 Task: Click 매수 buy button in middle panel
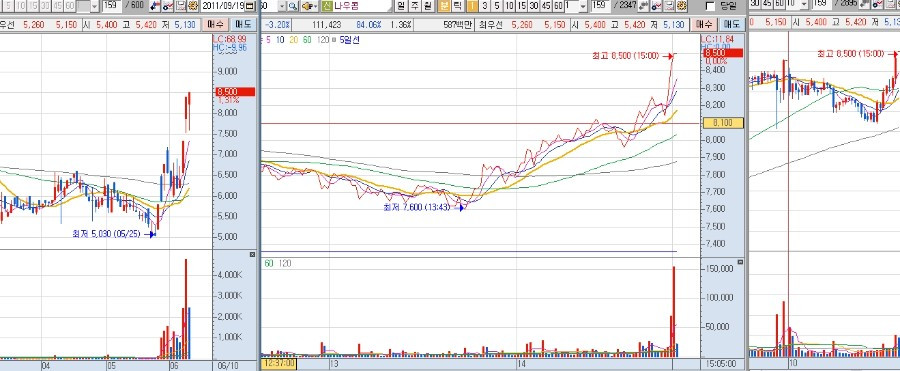click(703, 25)
